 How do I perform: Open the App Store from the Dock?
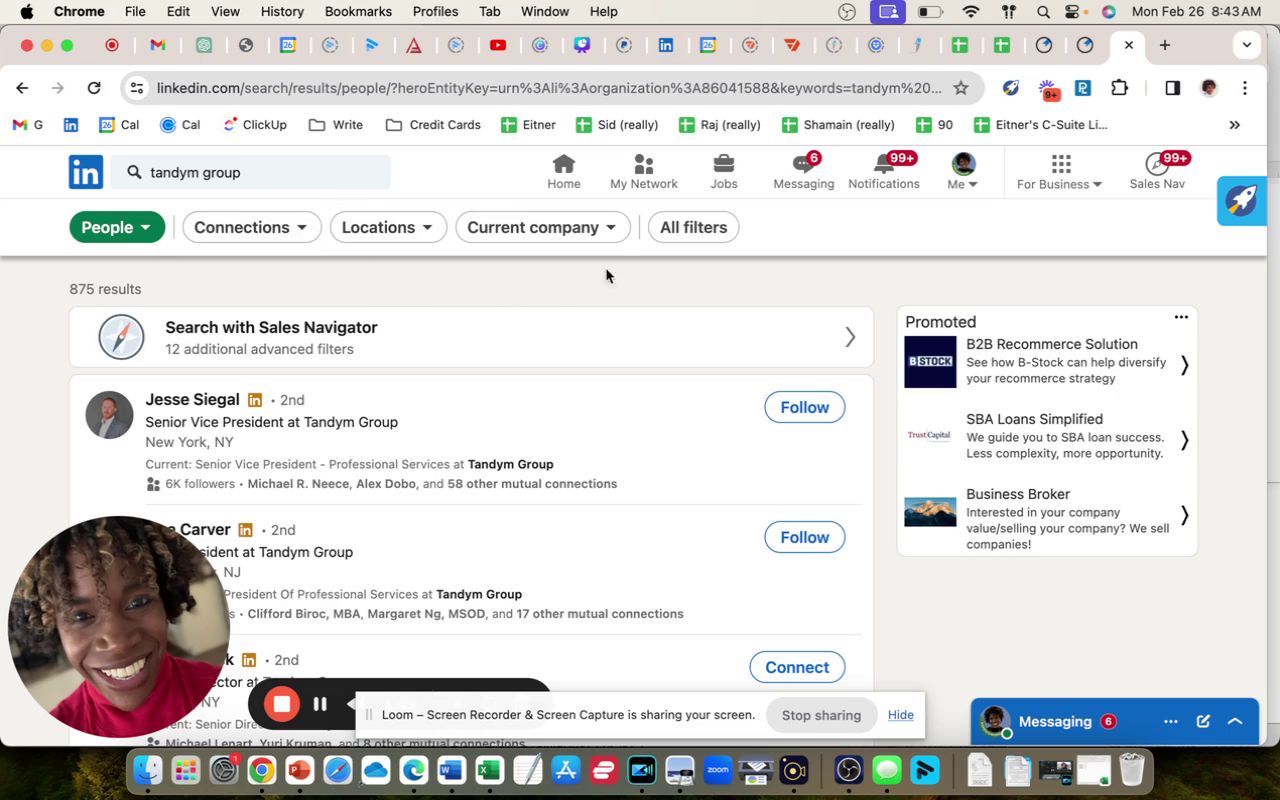tap(566, 770)
